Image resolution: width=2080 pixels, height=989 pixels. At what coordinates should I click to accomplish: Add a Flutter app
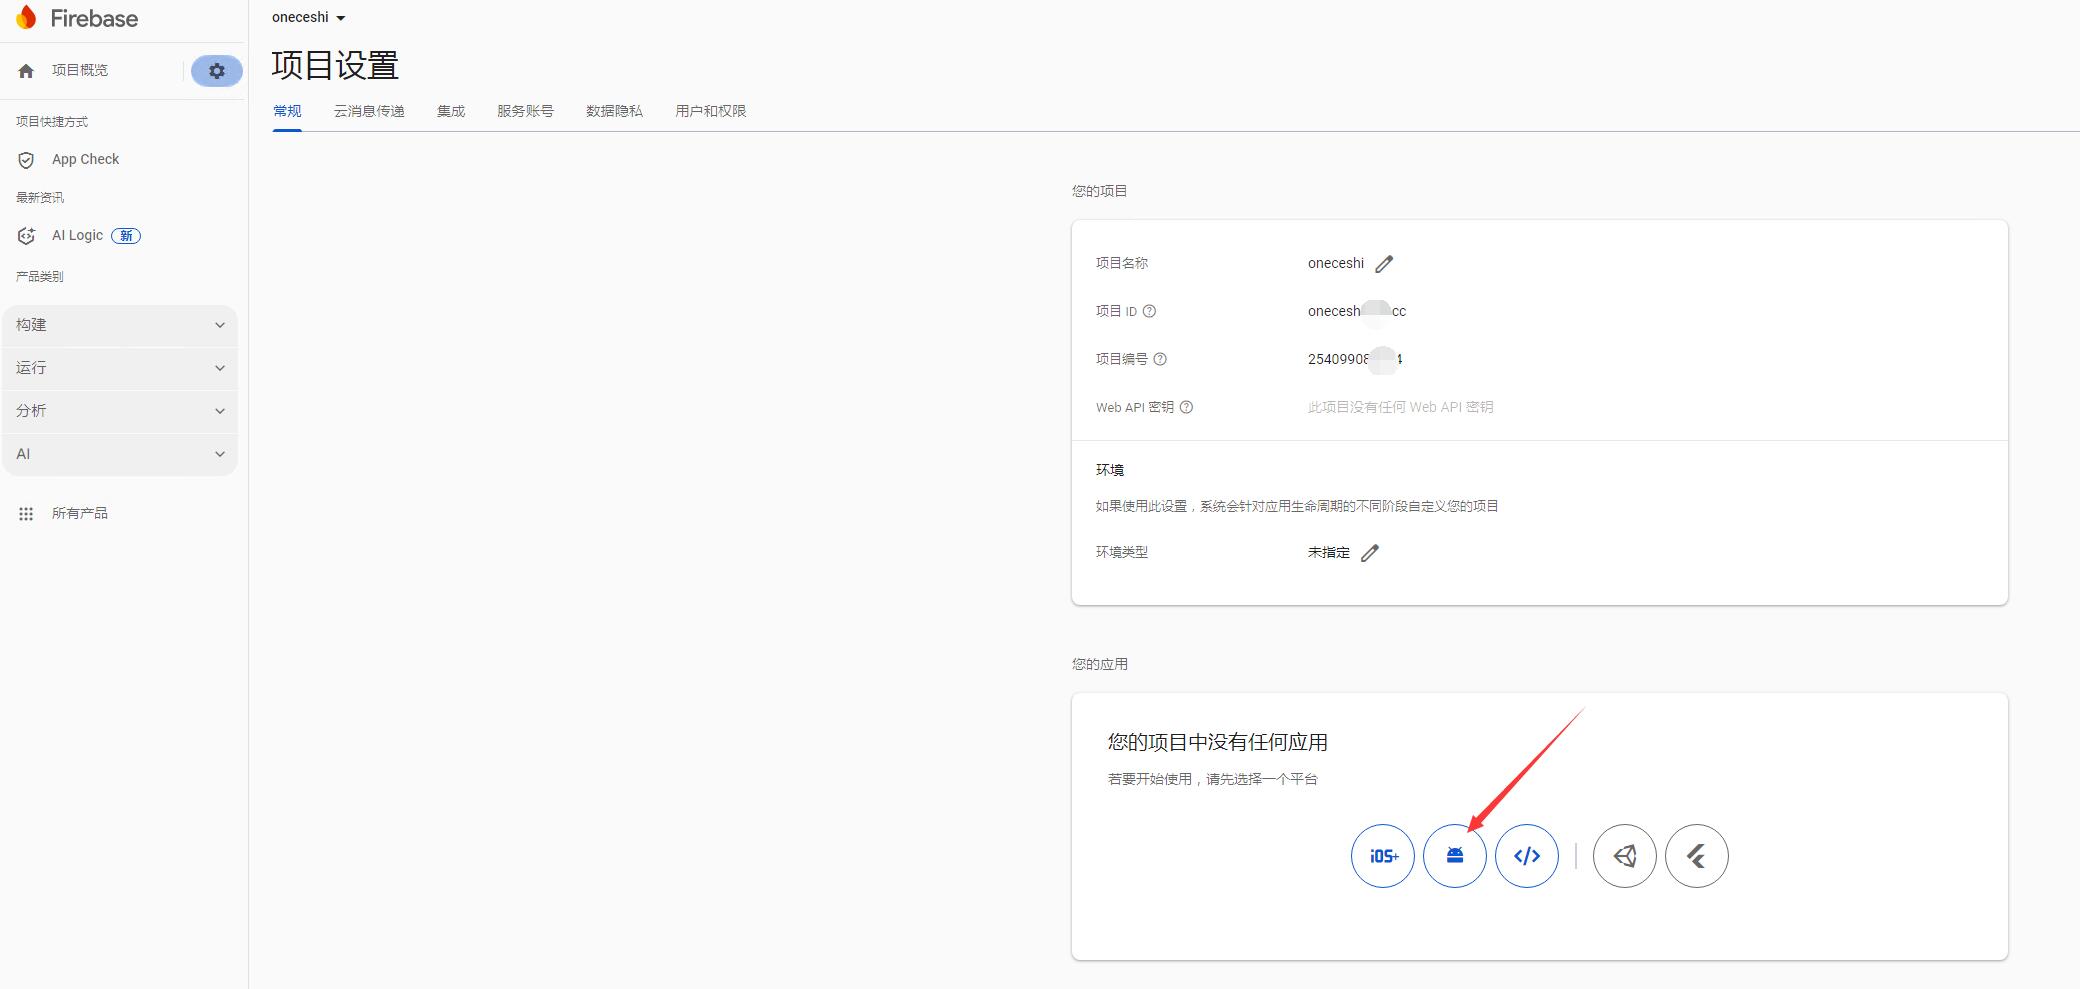tap(1697, 856)
